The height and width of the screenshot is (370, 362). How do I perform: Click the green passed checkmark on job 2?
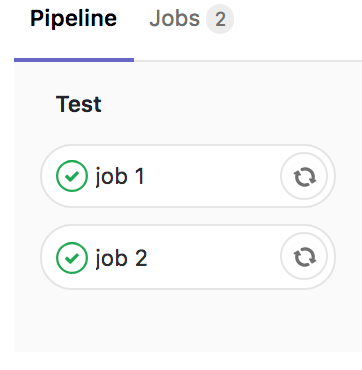pos(72,258)
